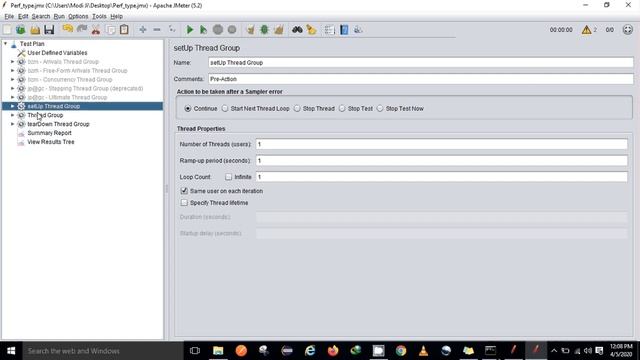Click Start no pauses icon

pyautogui.click(x=203, y=29)
